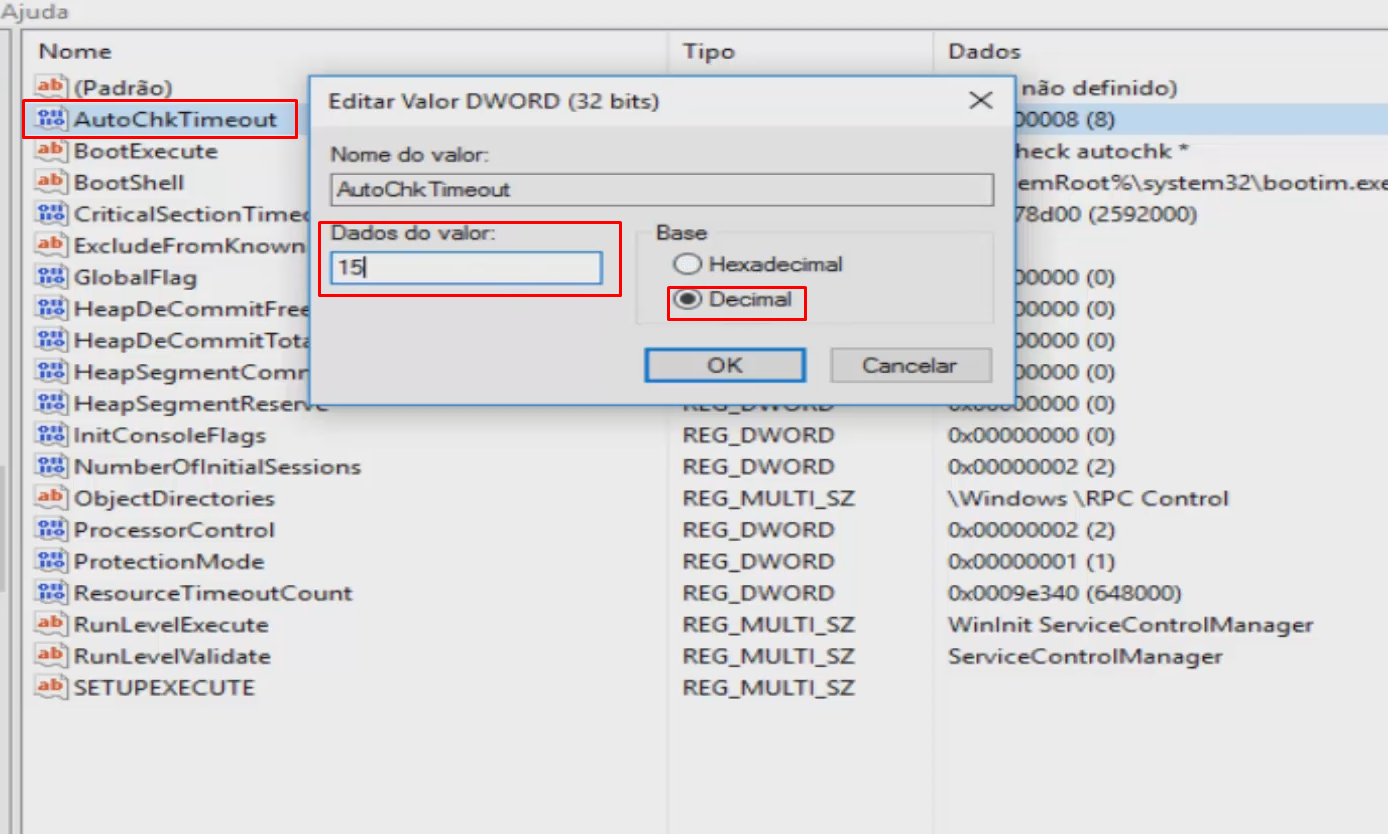This screenshot has height=834, width=1388.
Task: Click the ProcessorControl DWORD icon
Action: click(x=50, y=529)
